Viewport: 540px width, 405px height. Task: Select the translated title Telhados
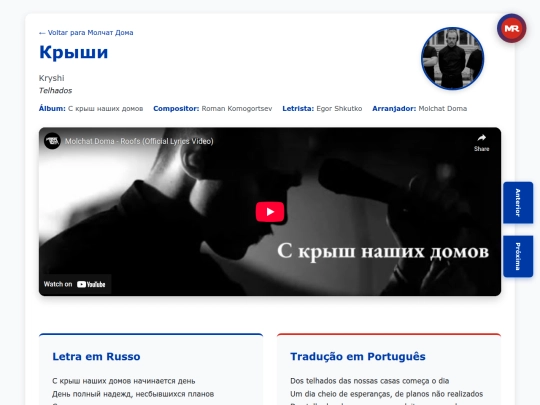pyautogui.click(x=55, y=91)
